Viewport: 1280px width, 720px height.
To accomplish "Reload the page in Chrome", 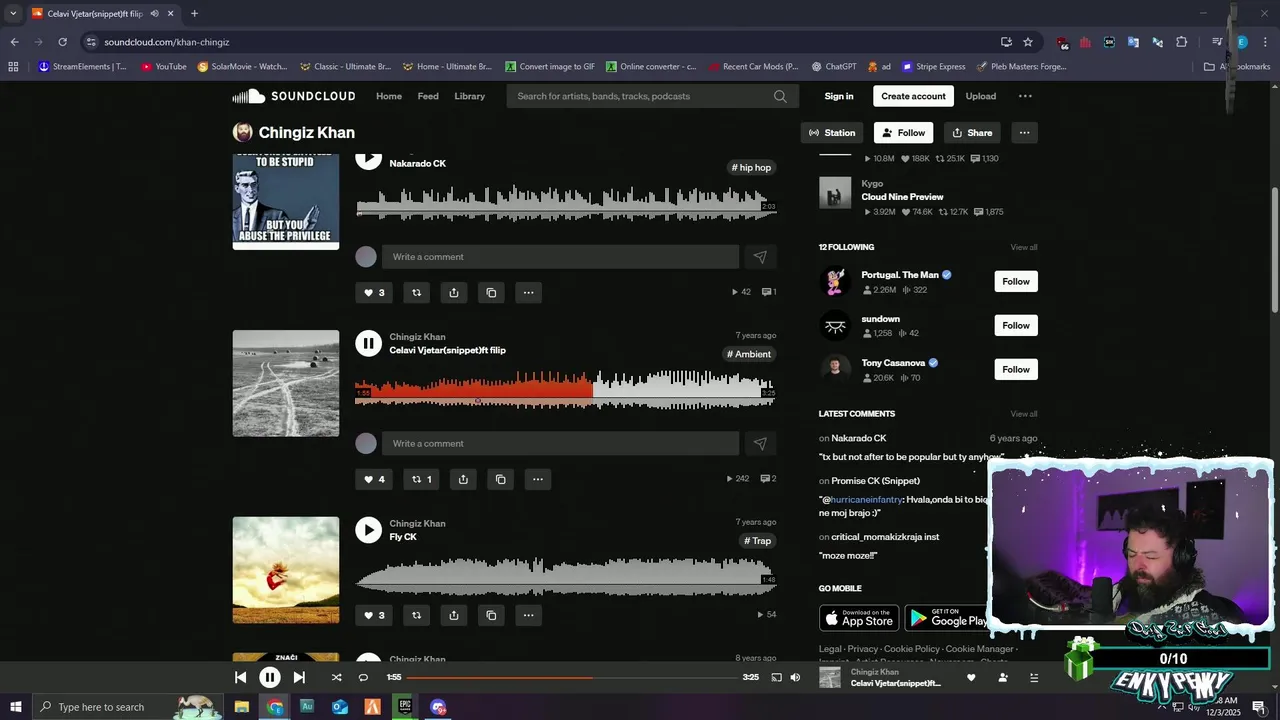I will 62,42.
